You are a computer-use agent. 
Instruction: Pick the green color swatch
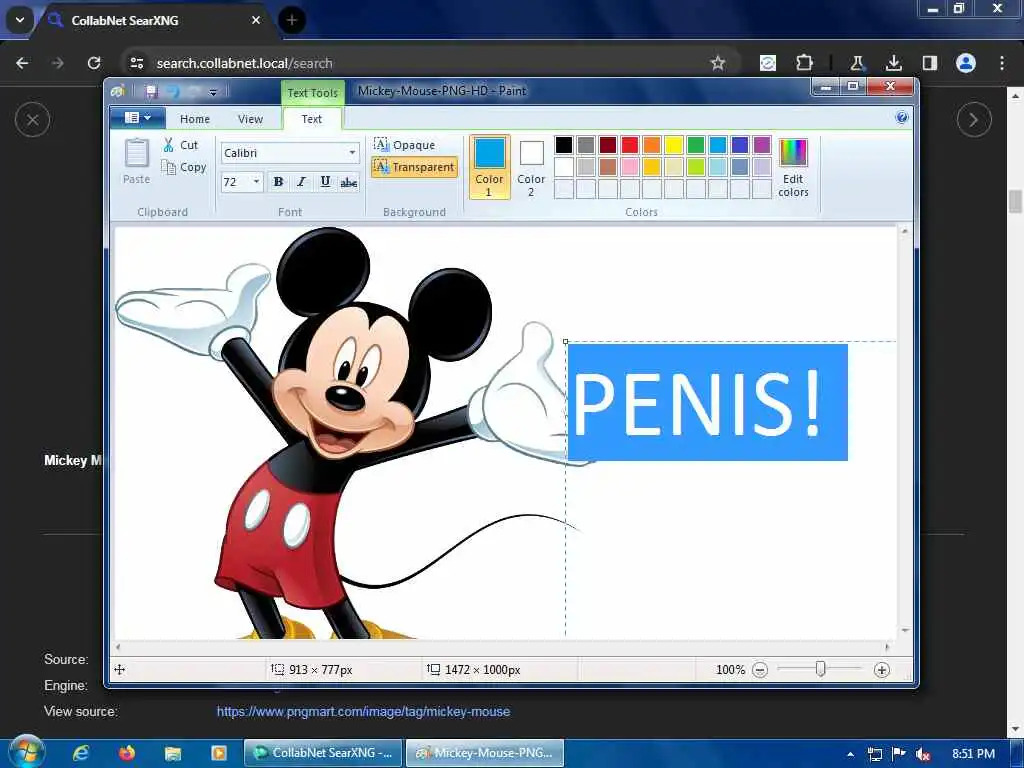click(696, 144)
